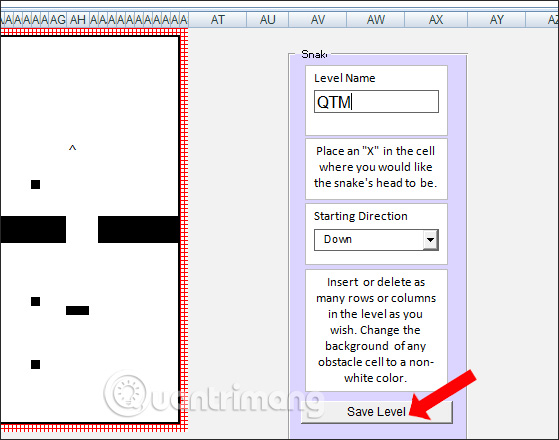Select column header AG
This screenshot has width=559, height=440.
pyautogui.click(x=58, y=20)
